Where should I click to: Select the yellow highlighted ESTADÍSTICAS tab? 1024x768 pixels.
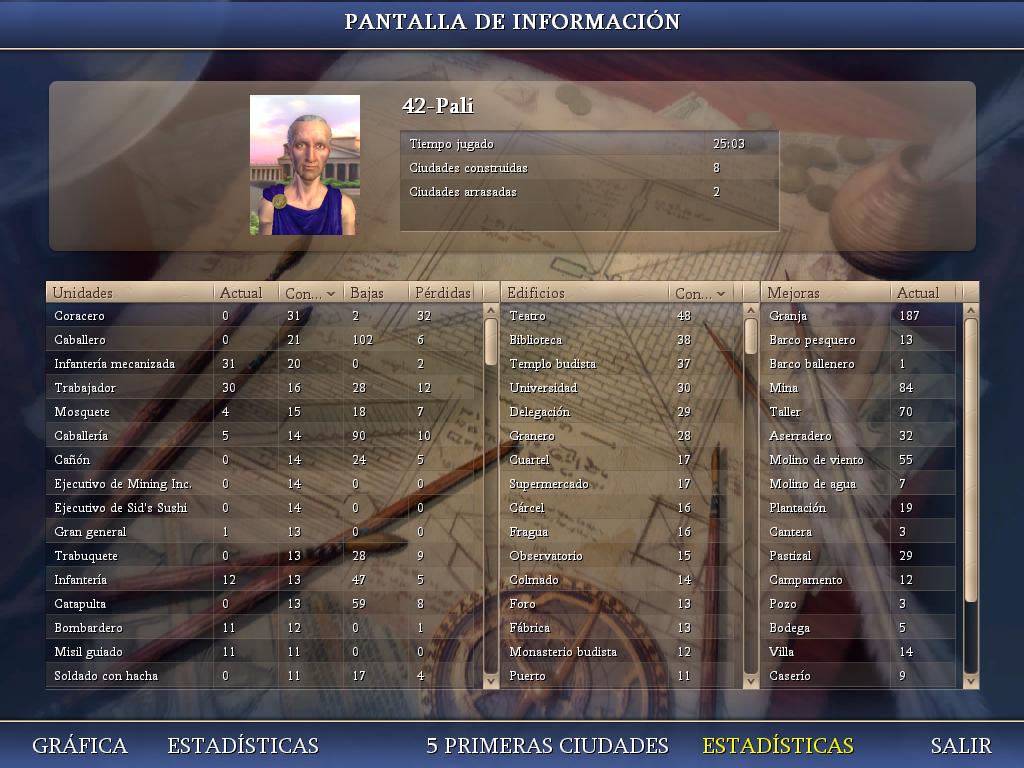point(778,746)
